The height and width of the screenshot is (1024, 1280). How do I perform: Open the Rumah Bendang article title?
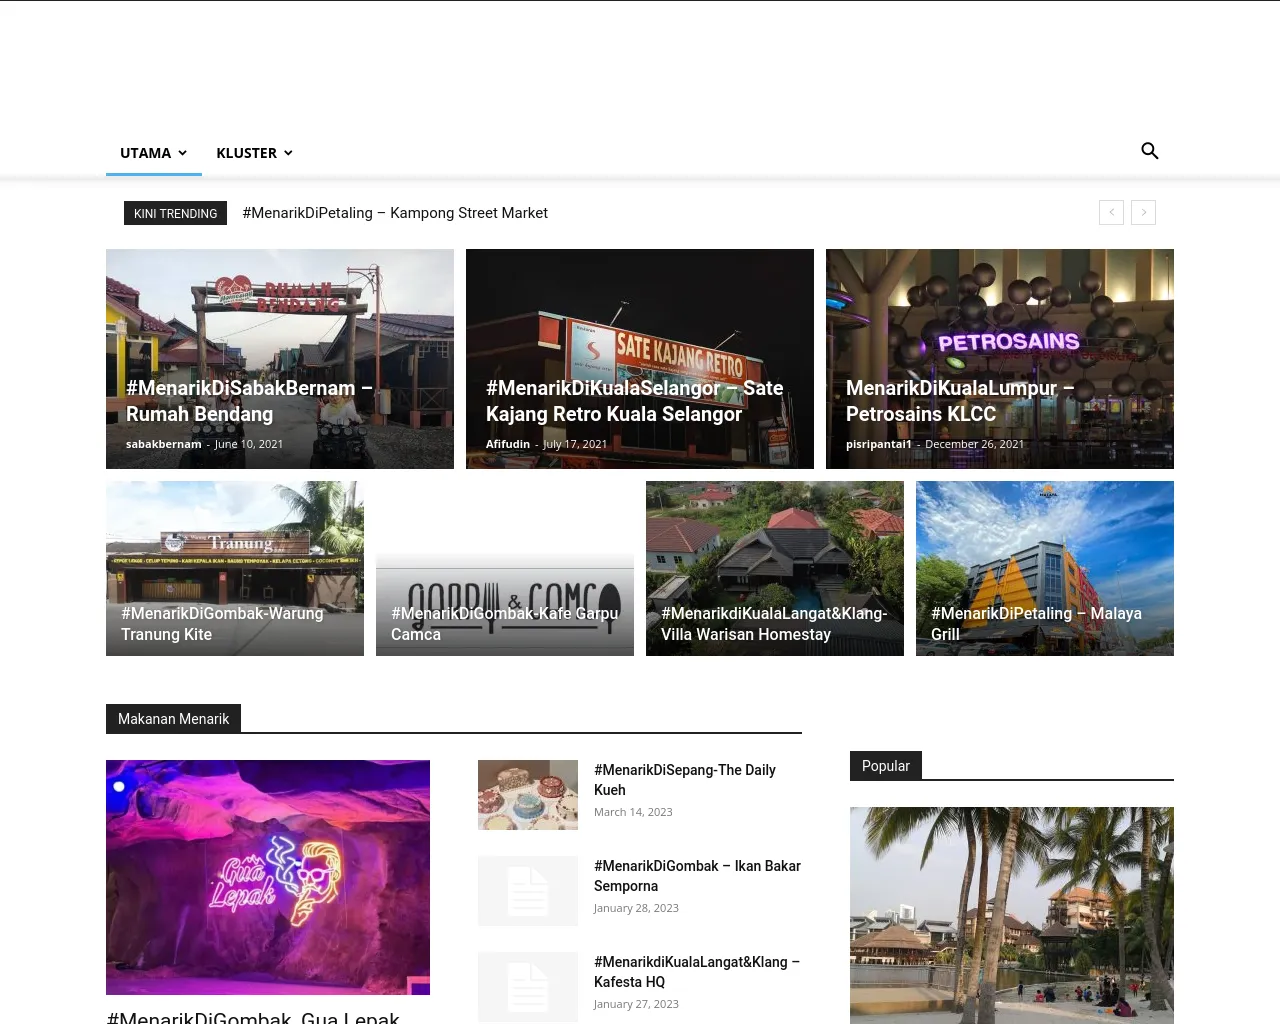coord(248,401)
